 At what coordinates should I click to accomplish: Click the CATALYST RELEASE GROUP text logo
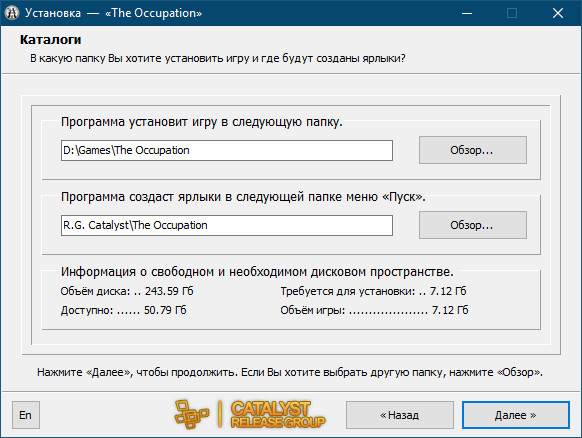pyautogui.click(x=278, y=414)
